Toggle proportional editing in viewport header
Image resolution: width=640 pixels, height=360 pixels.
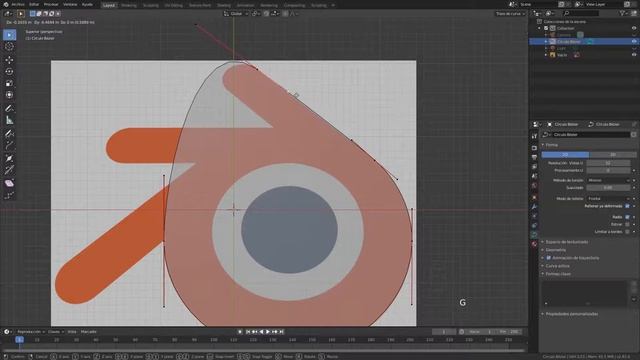click(x=285, y=13)
